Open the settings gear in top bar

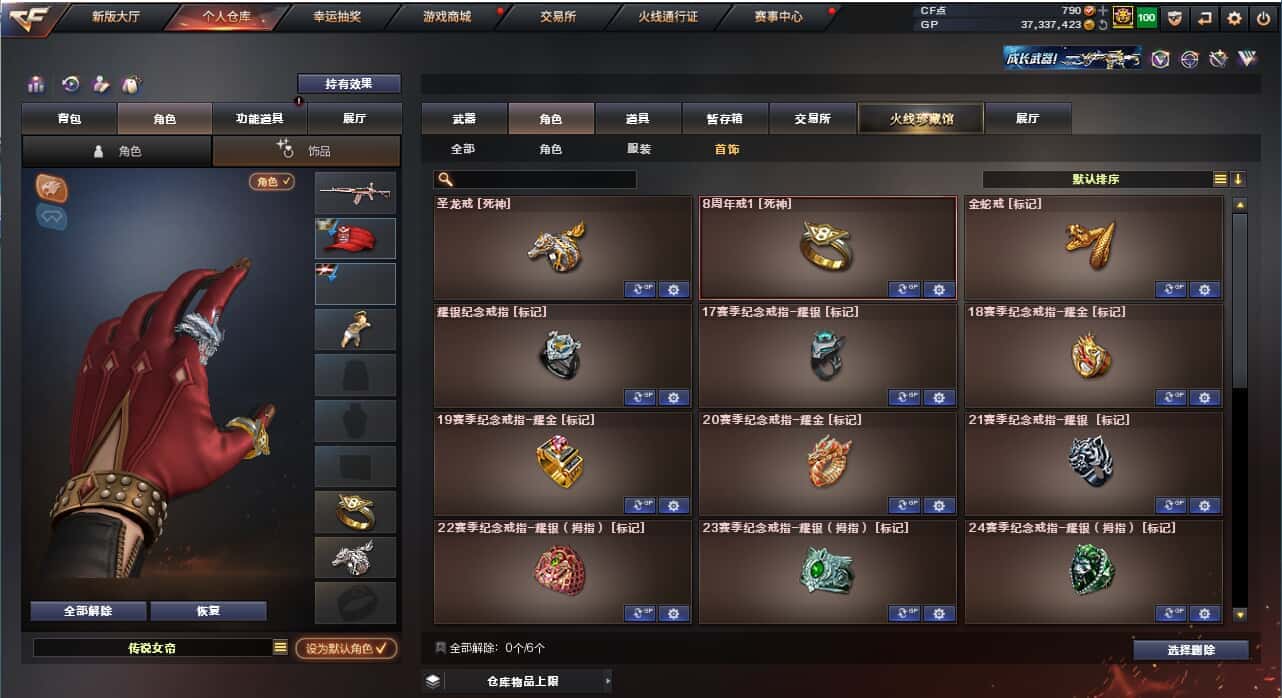[1234, 18]
